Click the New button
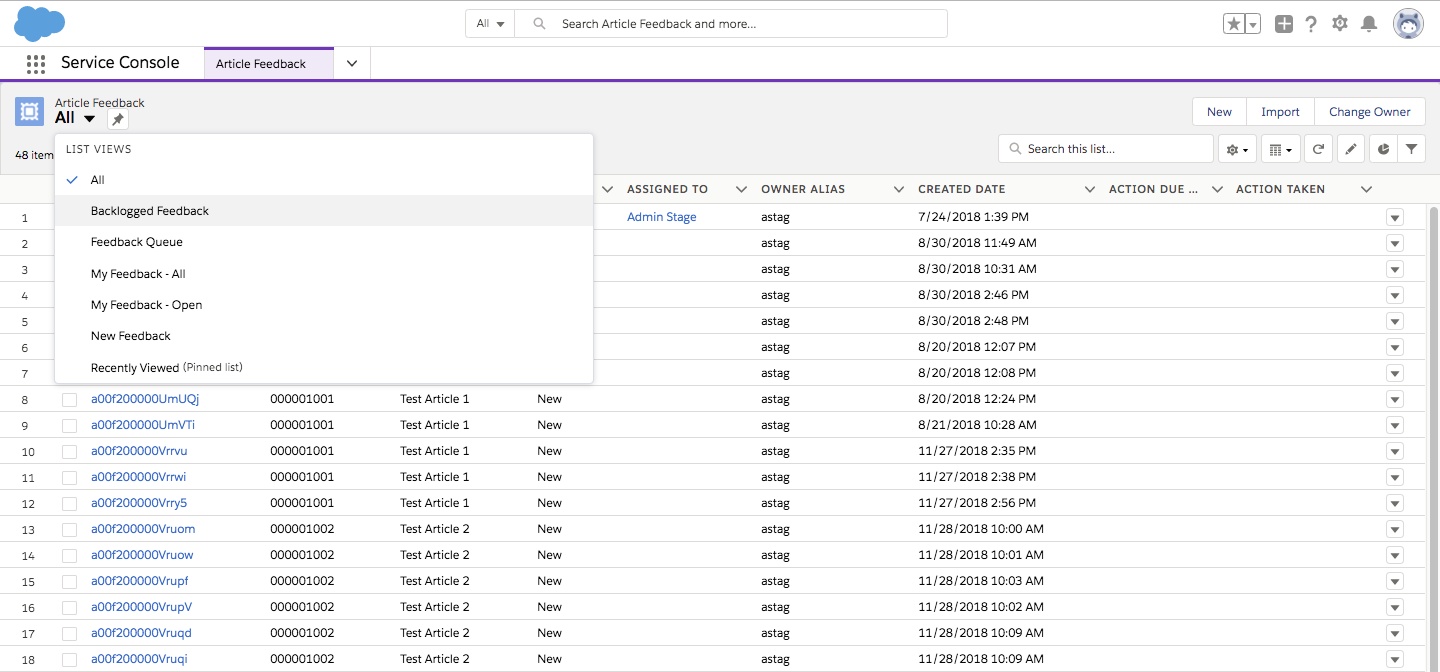Viewport: 1440px width, 672px height. click(1218, 111)
